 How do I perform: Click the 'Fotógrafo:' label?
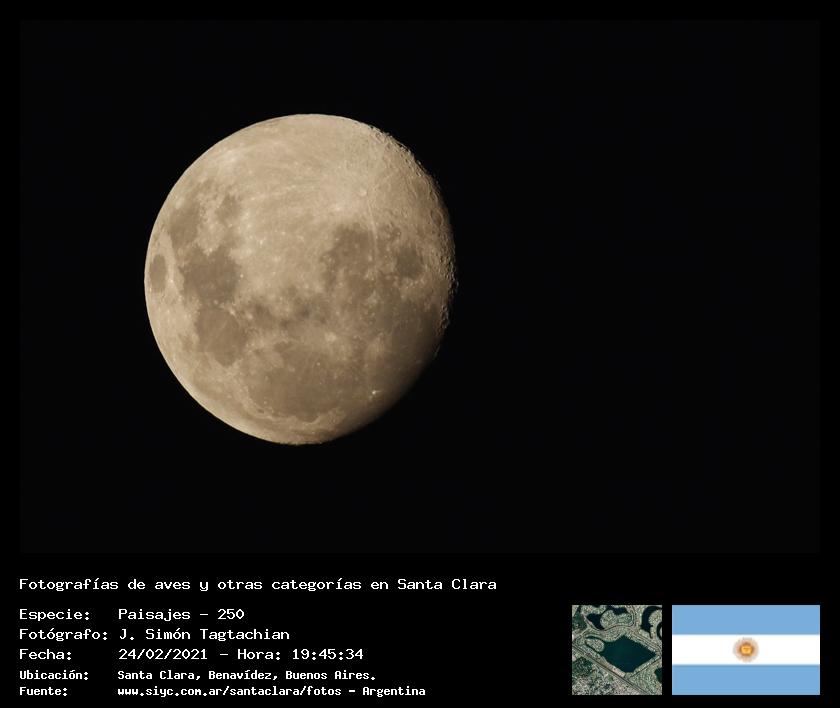[63, 634]
